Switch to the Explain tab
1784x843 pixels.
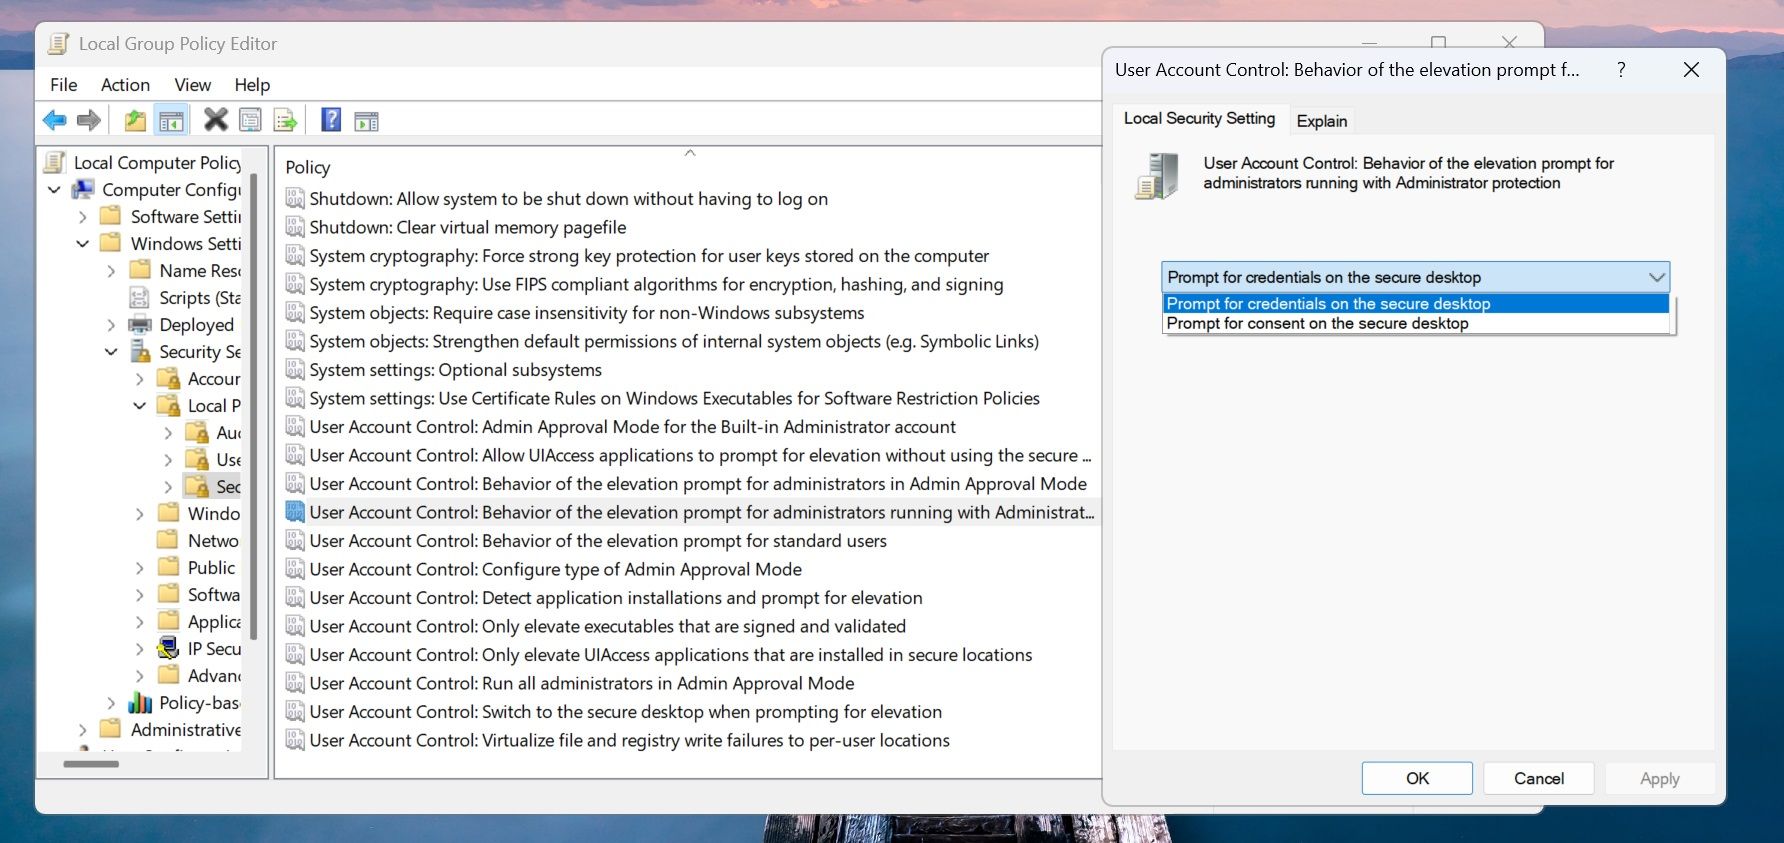pyautogui.click(x=1321, y=121)
